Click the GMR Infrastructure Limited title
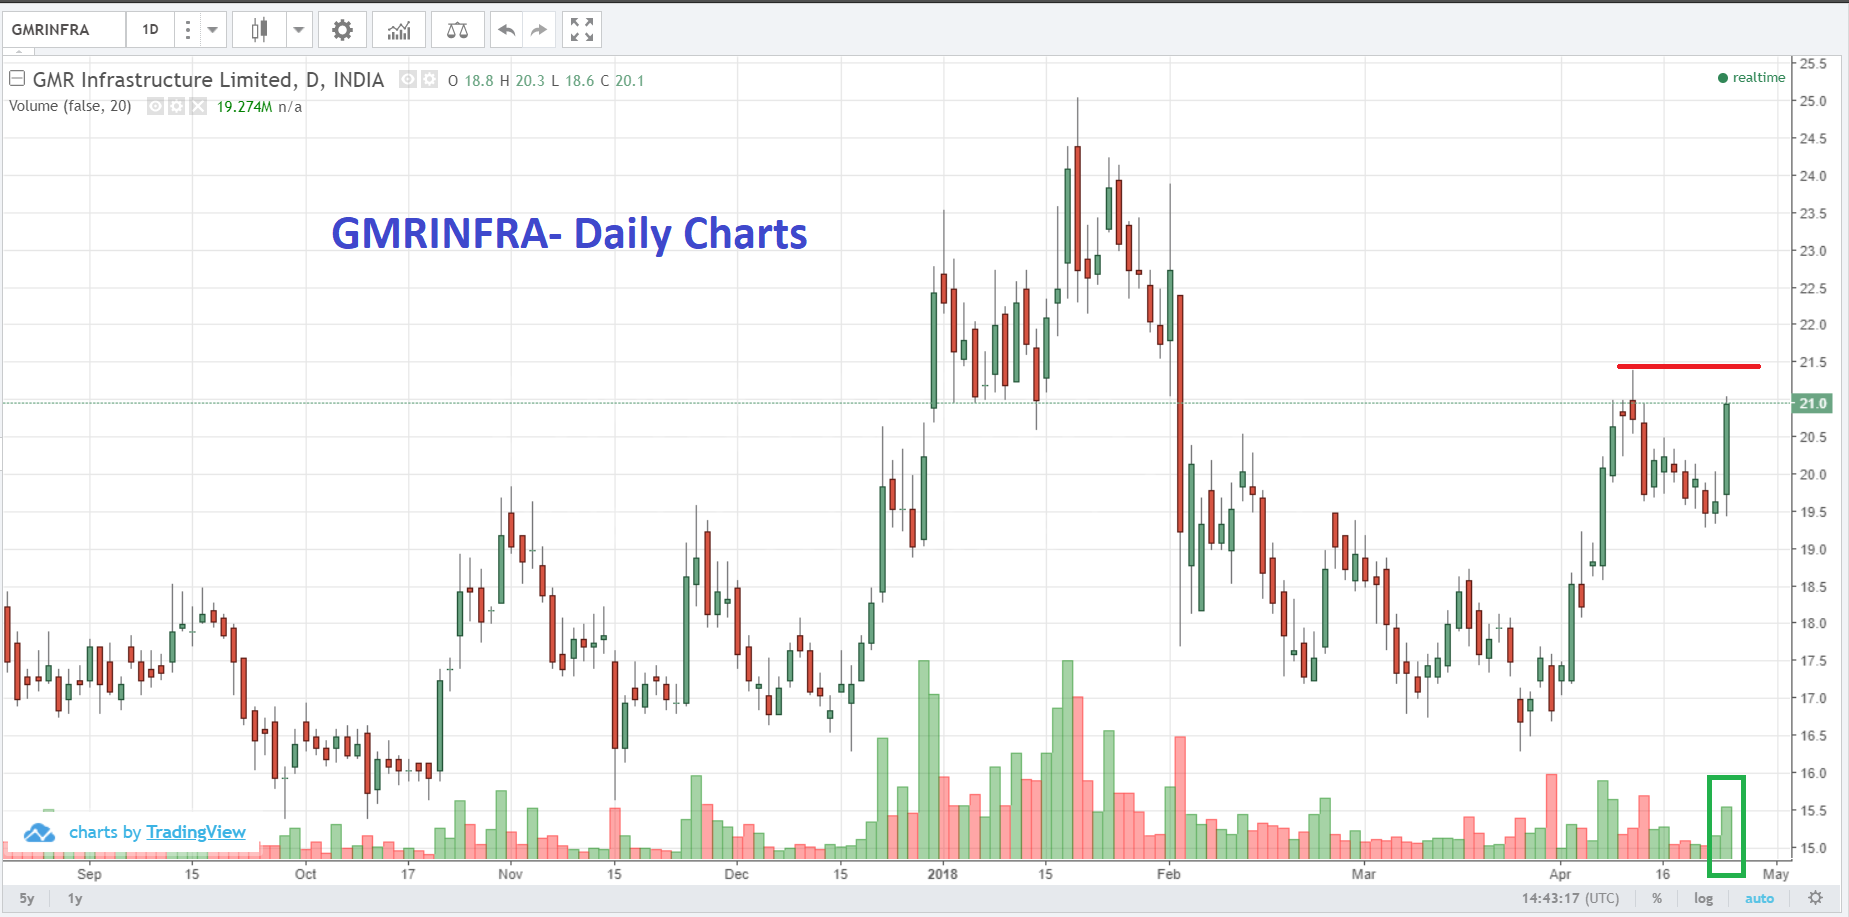This screenshot has width=1849, height=917. pyautogui.click(x=208, y=80)
